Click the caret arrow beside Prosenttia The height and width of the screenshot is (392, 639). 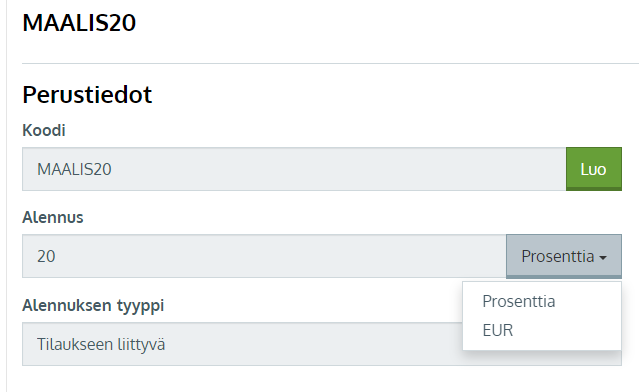[x=603, y=258]
